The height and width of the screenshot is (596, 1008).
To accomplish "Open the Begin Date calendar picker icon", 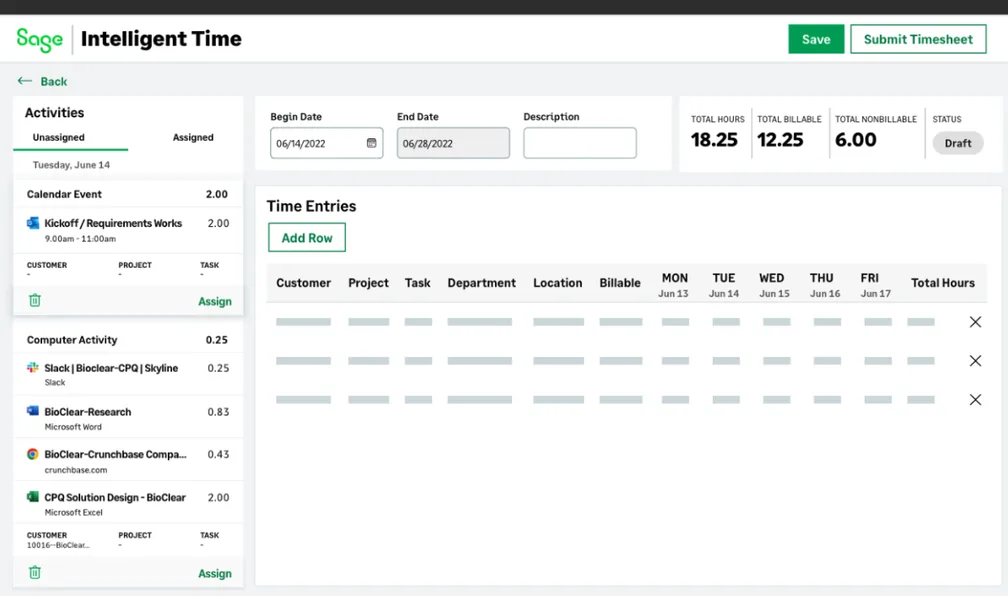I will pyautogui.click(x=372, y=143).
